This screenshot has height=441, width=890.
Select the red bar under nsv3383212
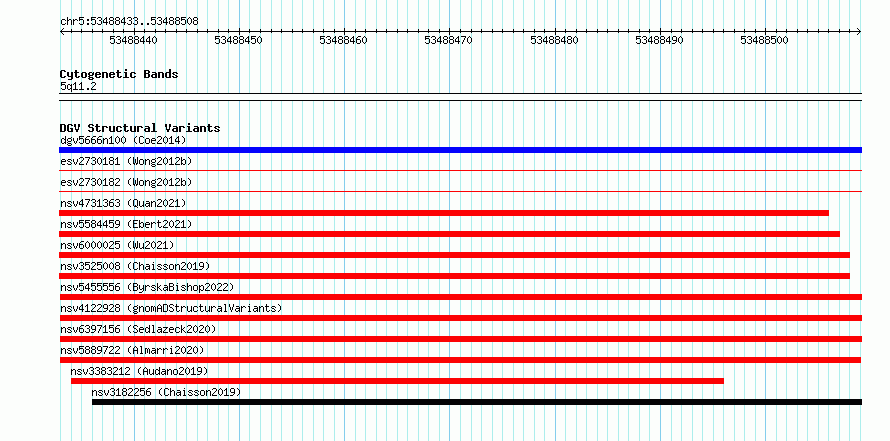point(397,381)
